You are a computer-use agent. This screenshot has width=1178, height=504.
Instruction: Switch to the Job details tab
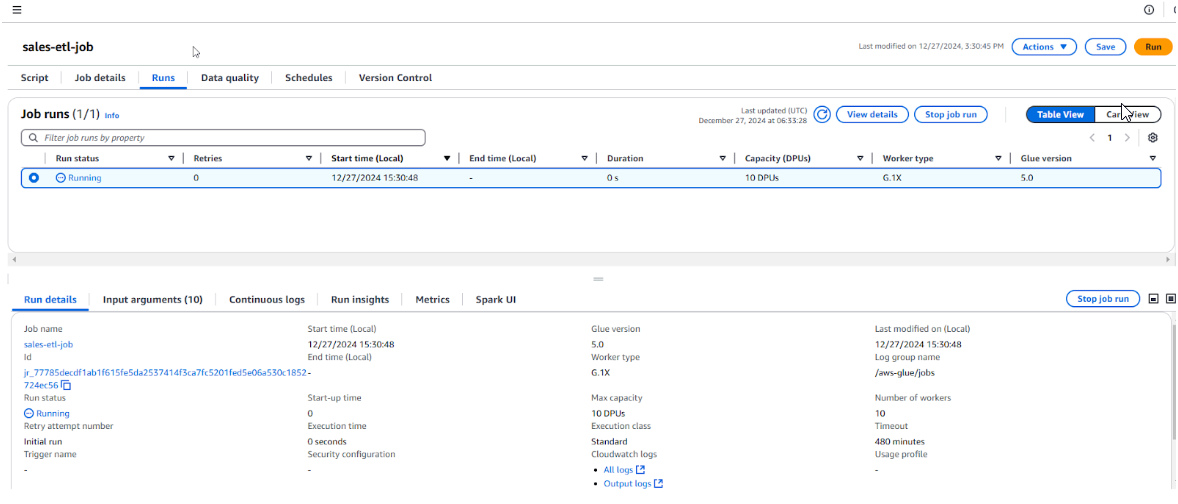pos(100,78)
